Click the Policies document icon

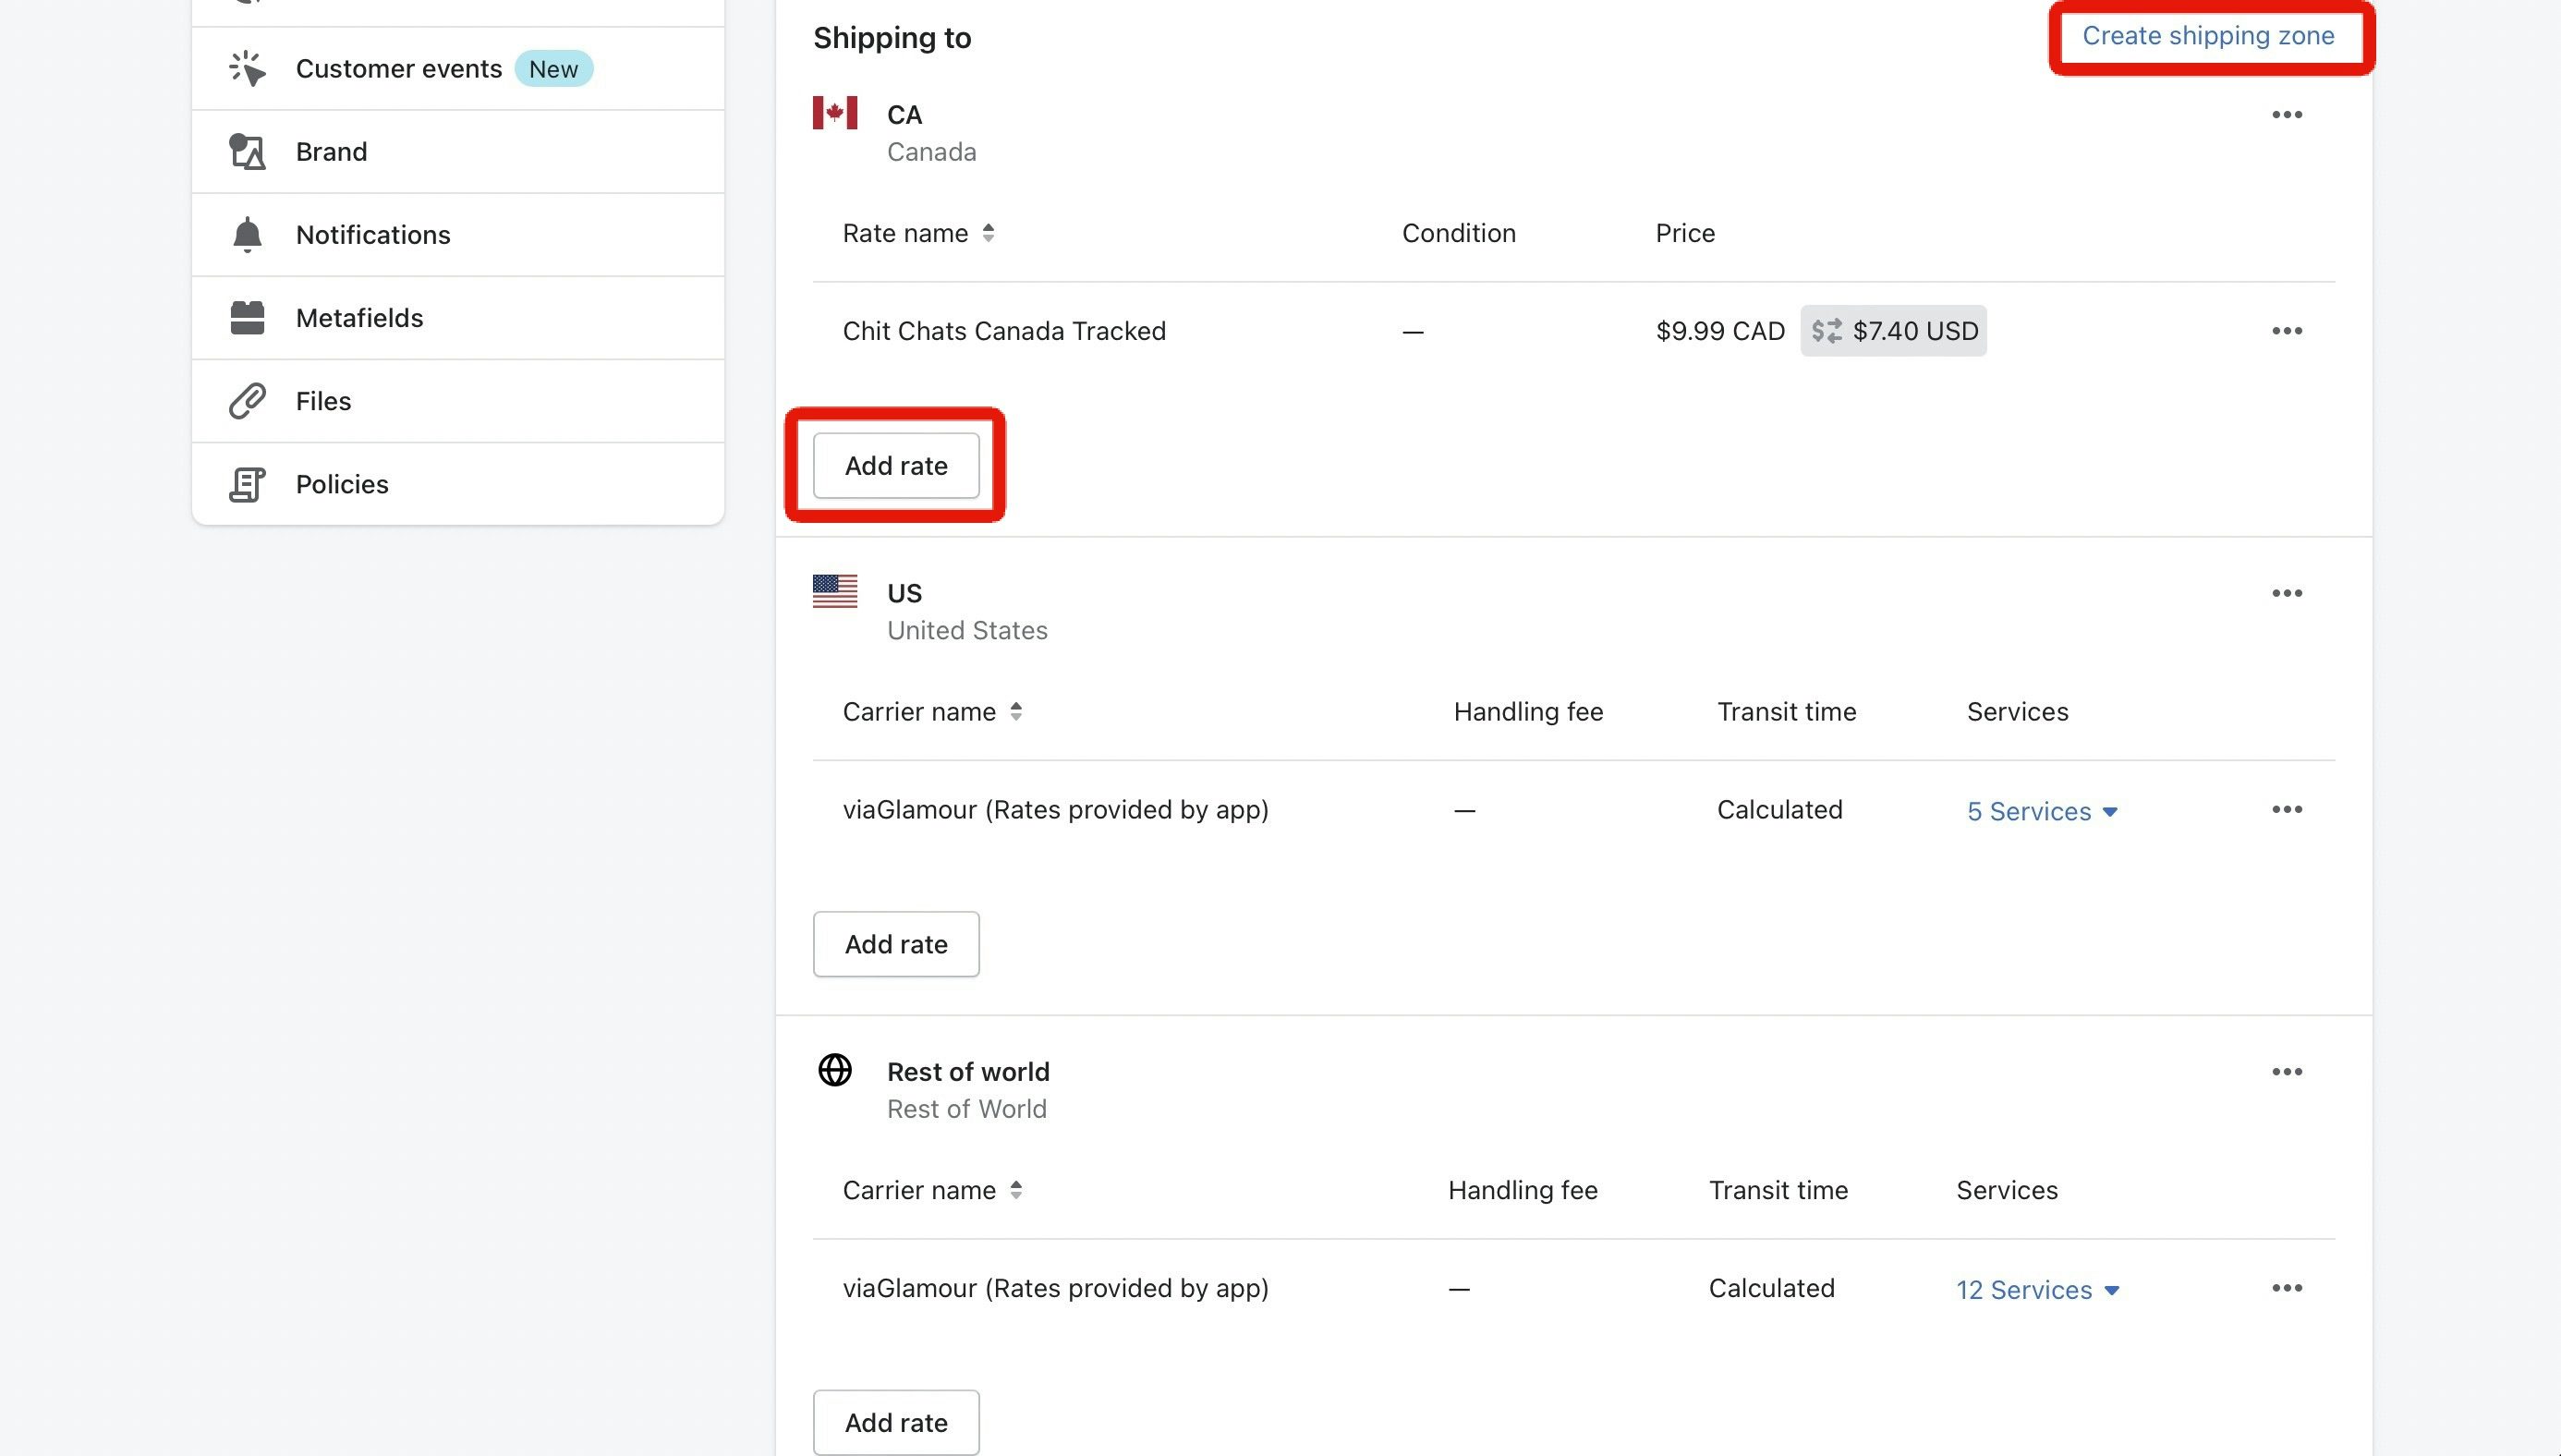pyautogui.click(x=247, y=483)
